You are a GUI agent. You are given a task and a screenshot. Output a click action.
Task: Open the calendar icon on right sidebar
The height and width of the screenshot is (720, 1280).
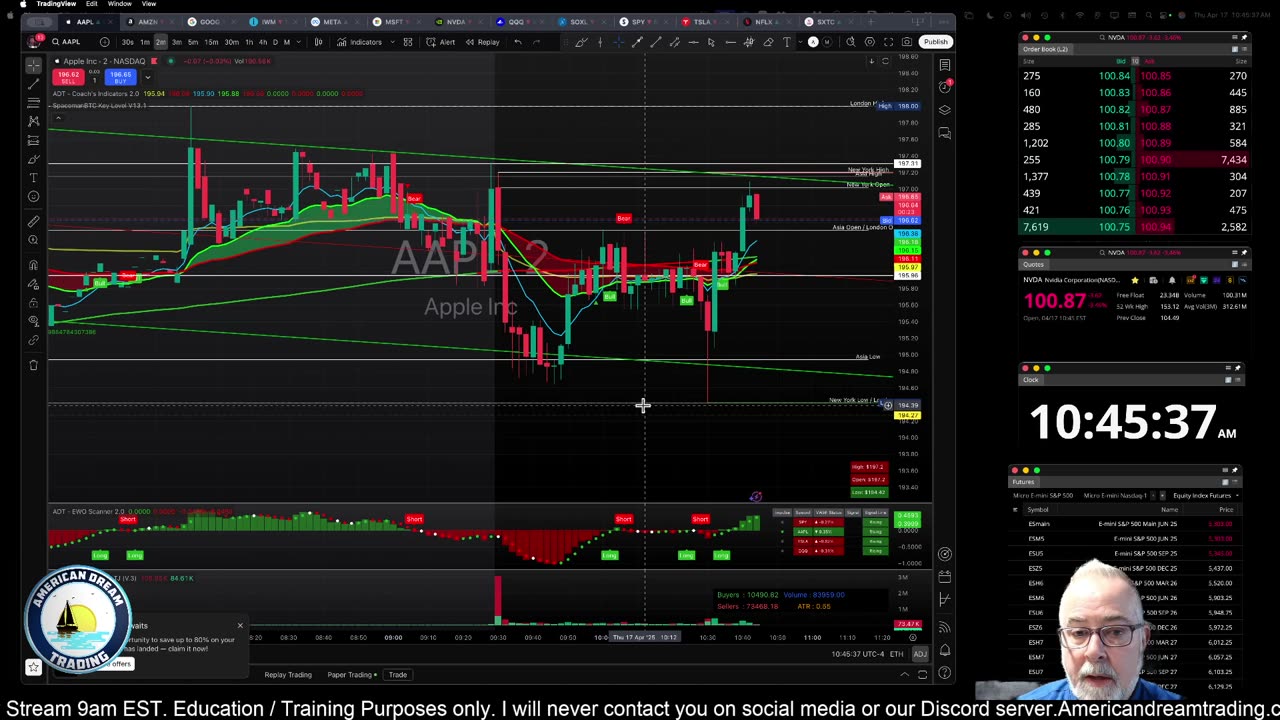tap(944, 576)
